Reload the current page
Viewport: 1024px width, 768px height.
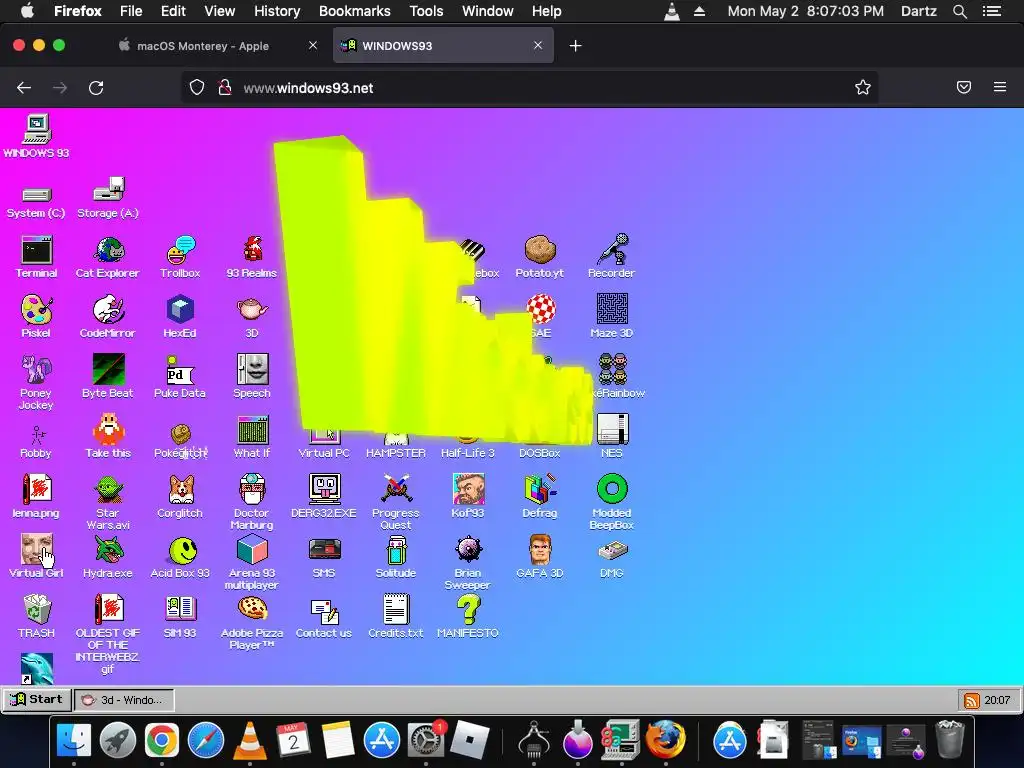[96, 88]
